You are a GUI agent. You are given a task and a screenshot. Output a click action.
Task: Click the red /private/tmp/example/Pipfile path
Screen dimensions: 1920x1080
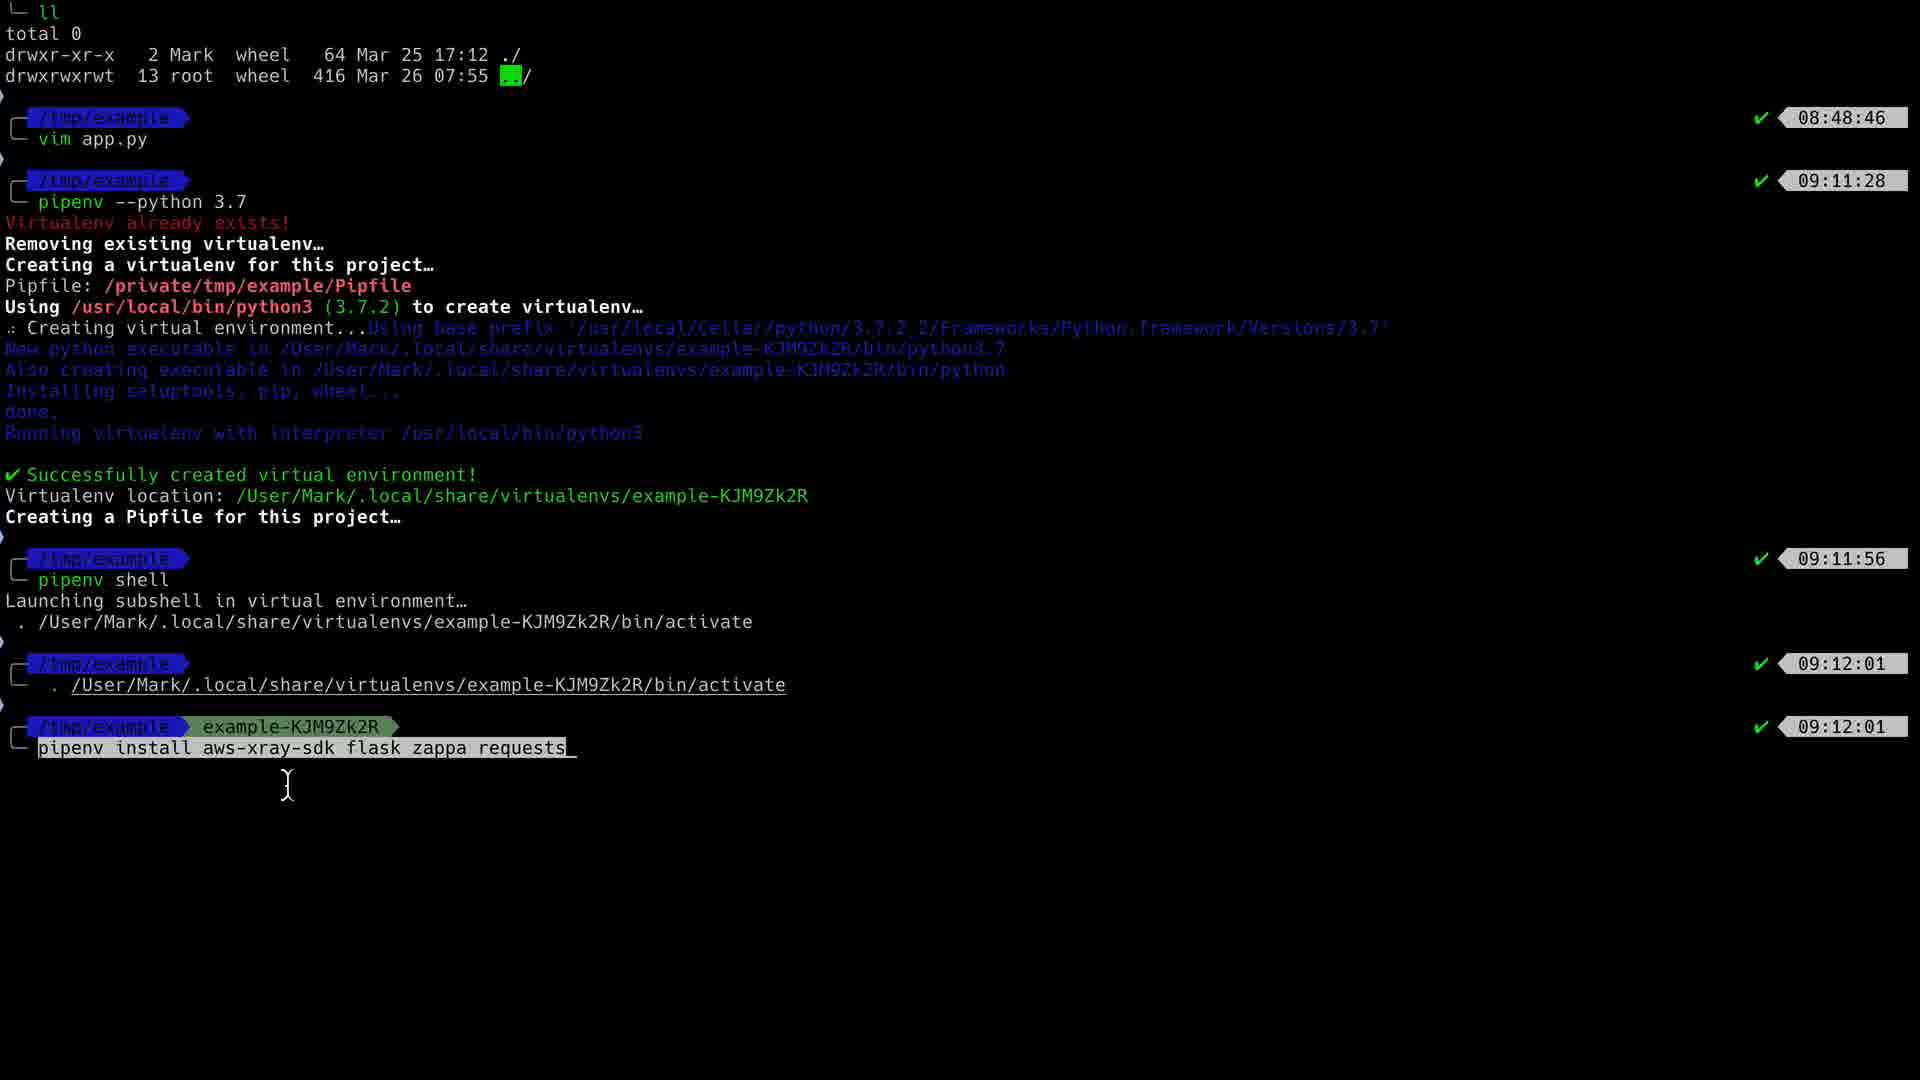tap(257, 286)
